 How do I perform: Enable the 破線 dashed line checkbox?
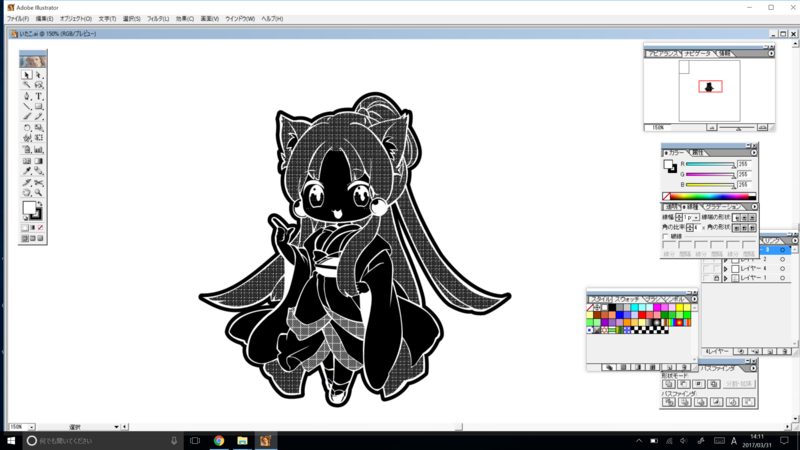click(x=666, y=237)
